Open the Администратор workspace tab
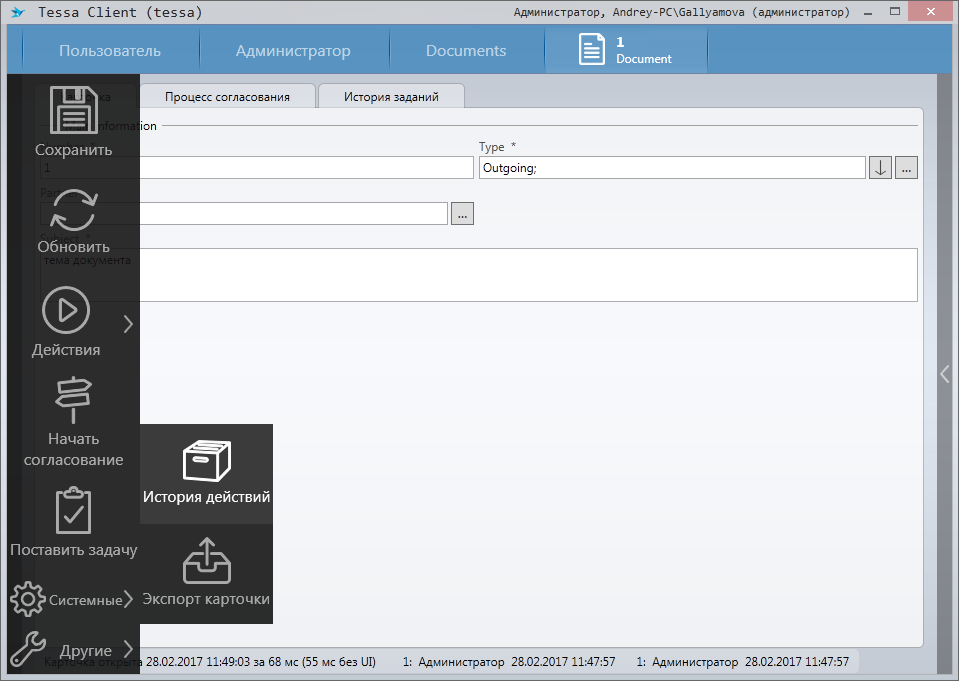Screen dimensions: 959x681 [x=293, y=51]
